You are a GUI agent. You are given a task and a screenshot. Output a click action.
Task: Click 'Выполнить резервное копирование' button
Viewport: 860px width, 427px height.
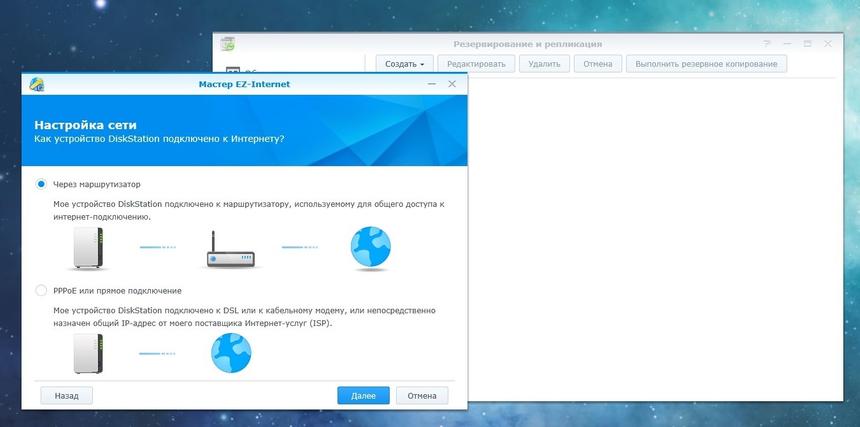tap(706, 64)
